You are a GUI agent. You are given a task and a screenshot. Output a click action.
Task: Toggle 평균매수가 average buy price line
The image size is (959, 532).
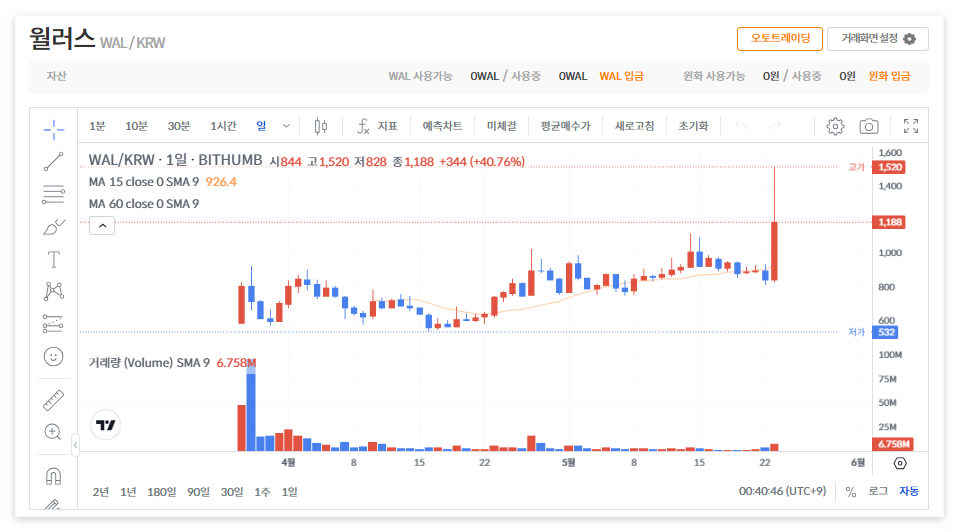566,126
